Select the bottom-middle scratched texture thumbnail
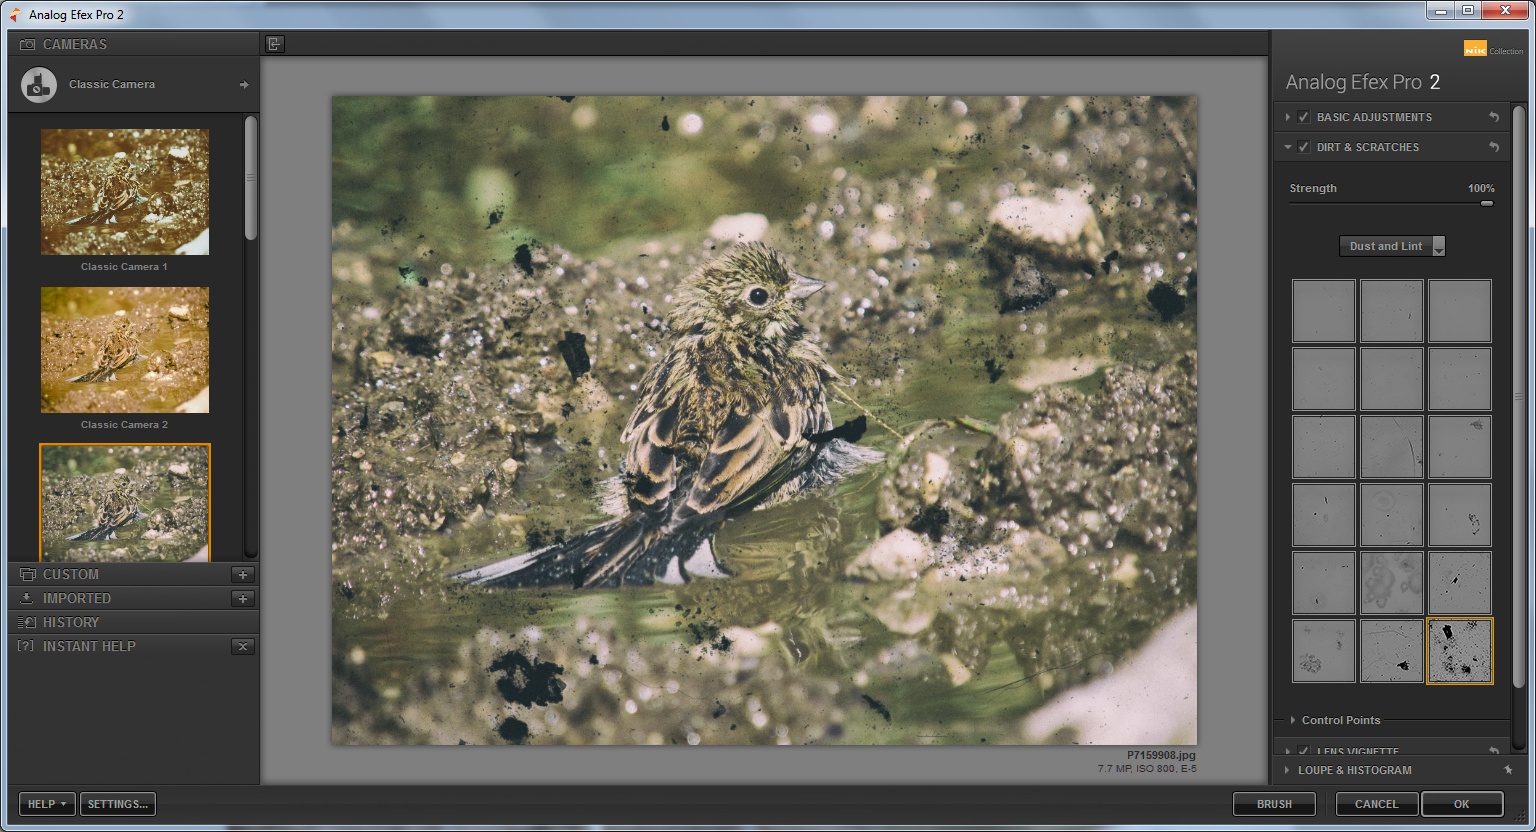Image resolution: width=1536 pixels, height=832 pixels. pyautogui.click(x=1392, y=651)
